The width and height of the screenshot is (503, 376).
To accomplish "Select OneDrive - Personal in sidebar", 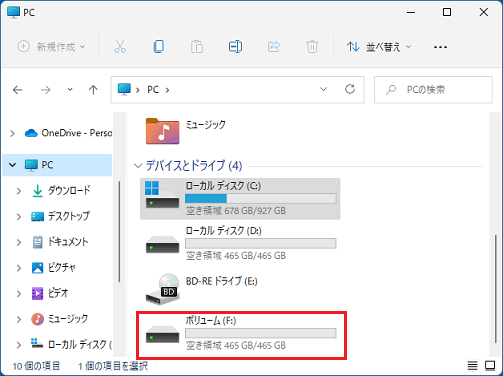I will [68, 133].
